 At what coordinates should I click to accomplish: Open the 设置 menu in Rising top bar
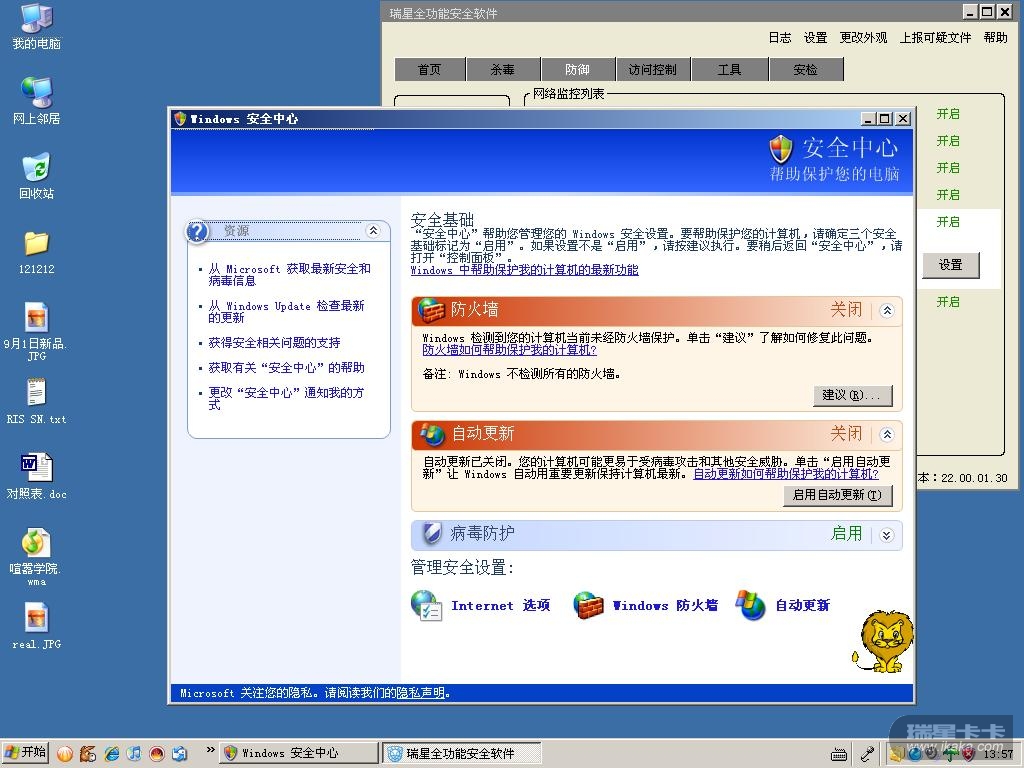click(x=815, y=38)
